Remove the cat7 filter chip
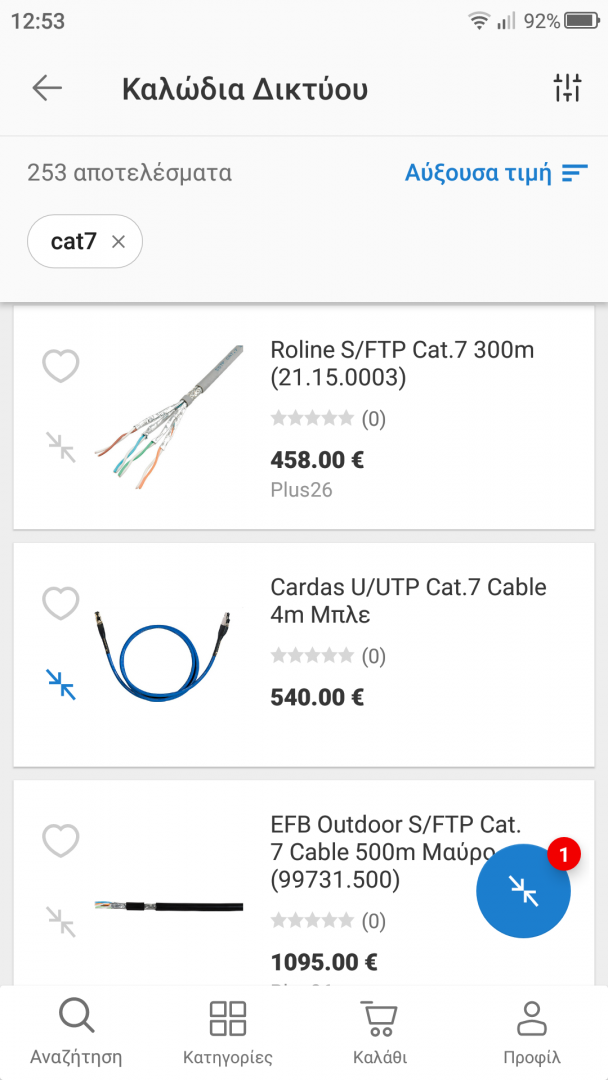The image size is (608, 1080). coord(118,242)
